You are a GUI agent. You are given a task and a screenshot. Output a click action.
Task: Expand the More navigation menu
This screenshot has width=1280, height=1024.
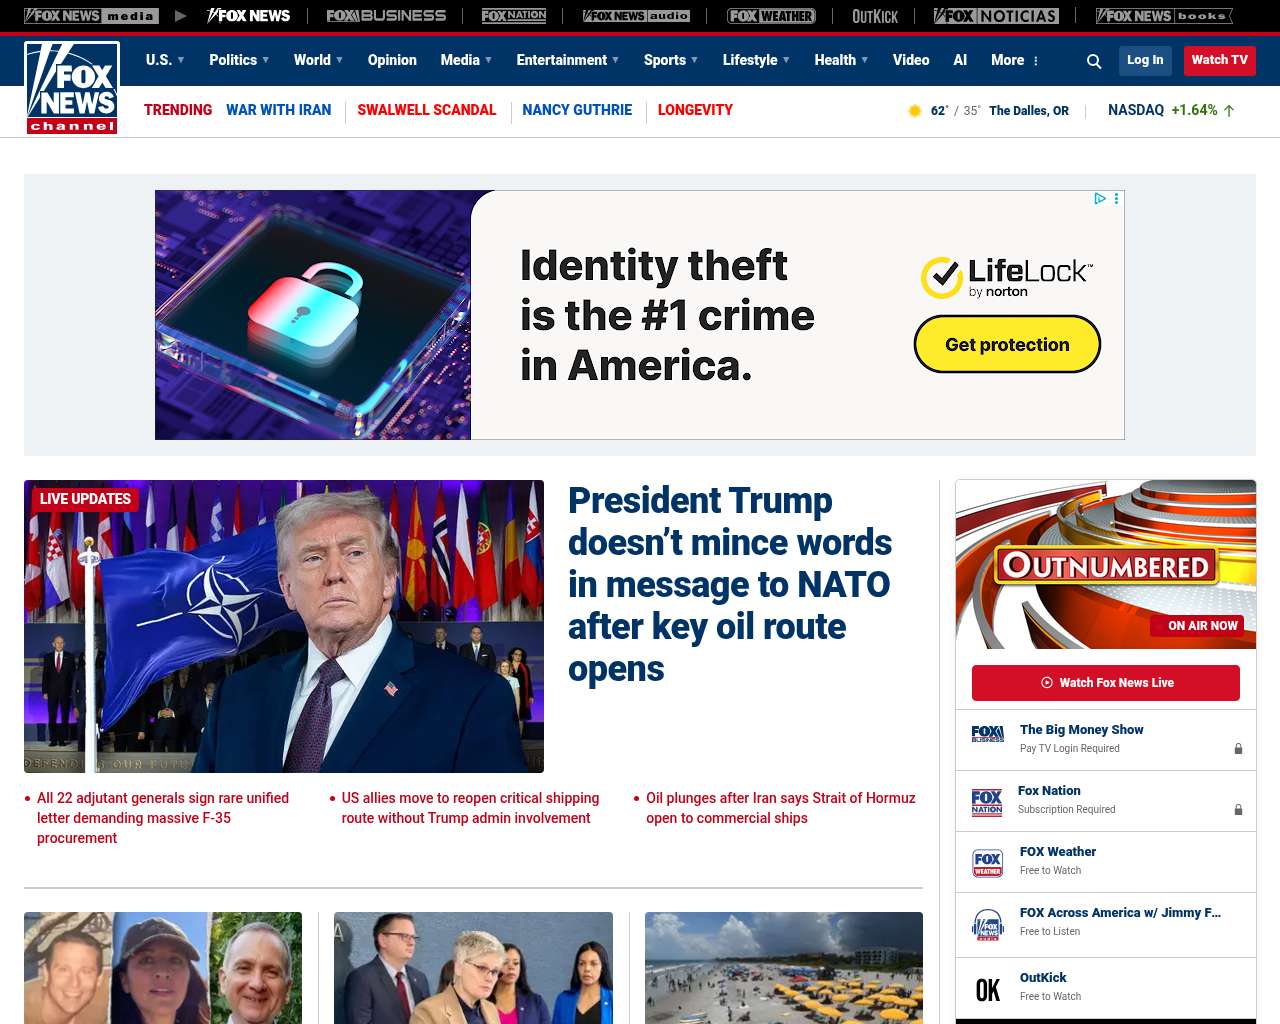point(1015,60)
